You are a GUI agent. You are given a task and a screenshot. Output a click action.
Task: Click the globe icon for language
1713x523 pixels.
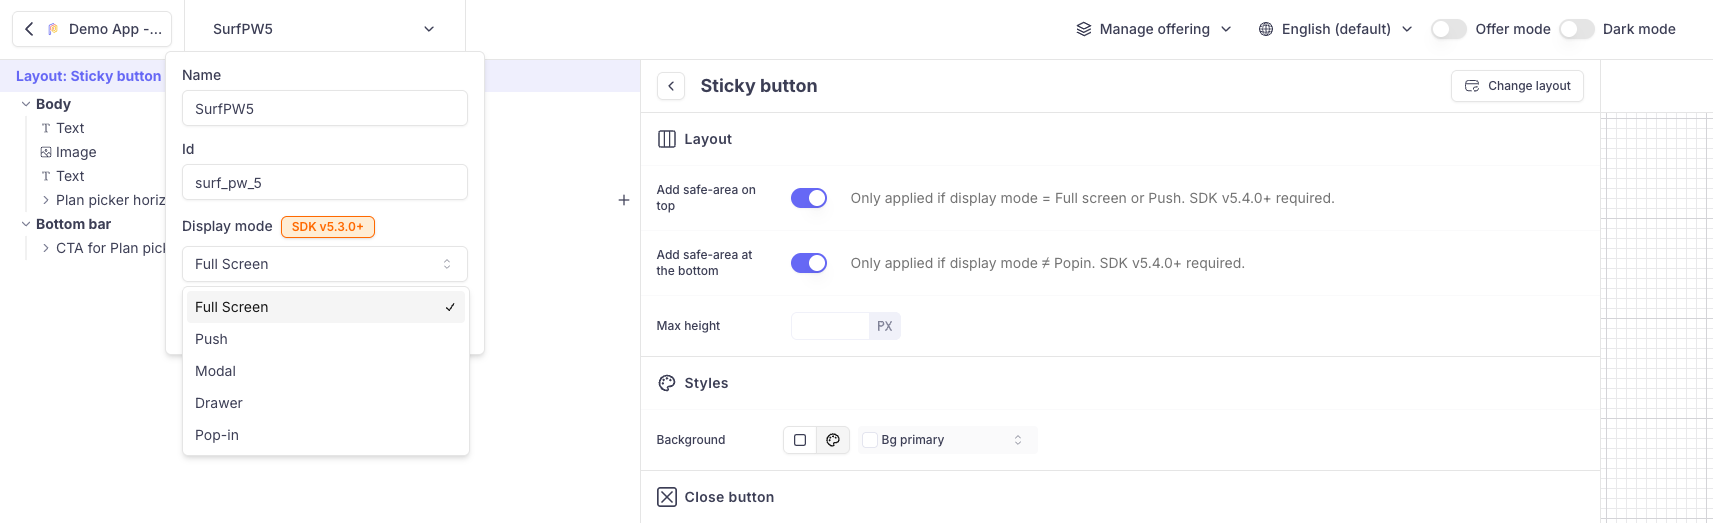(x=1266, y=29)
